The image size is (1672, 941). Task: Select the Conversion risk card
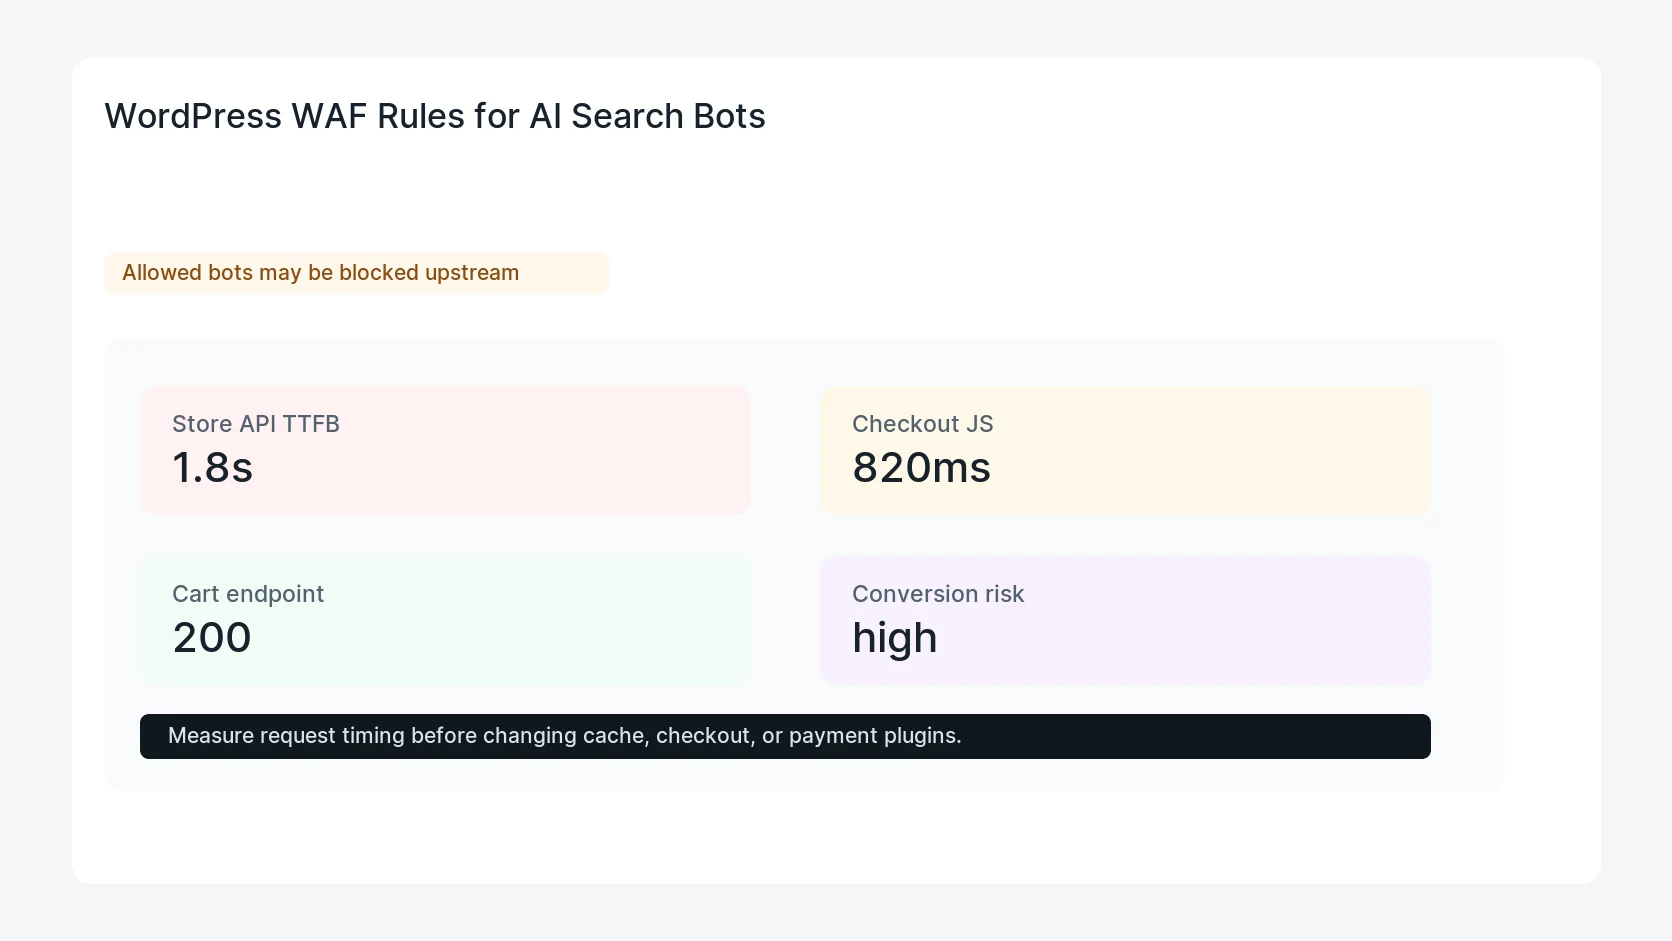(x=1125, y=621)
